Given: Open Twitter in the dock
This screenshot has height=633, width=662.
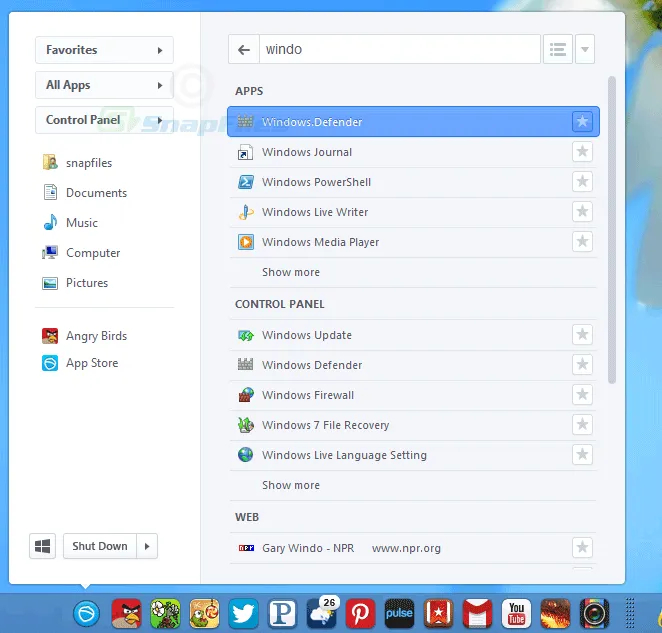Looking at the screenshot, I should click(x=243, y=613).
